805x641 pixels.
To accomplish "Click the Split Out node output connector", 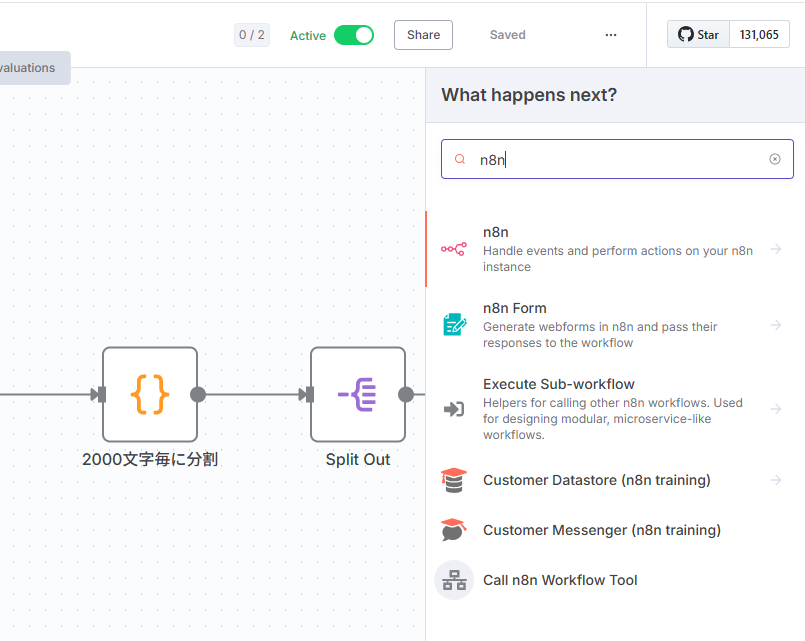I will coord(406,394).
